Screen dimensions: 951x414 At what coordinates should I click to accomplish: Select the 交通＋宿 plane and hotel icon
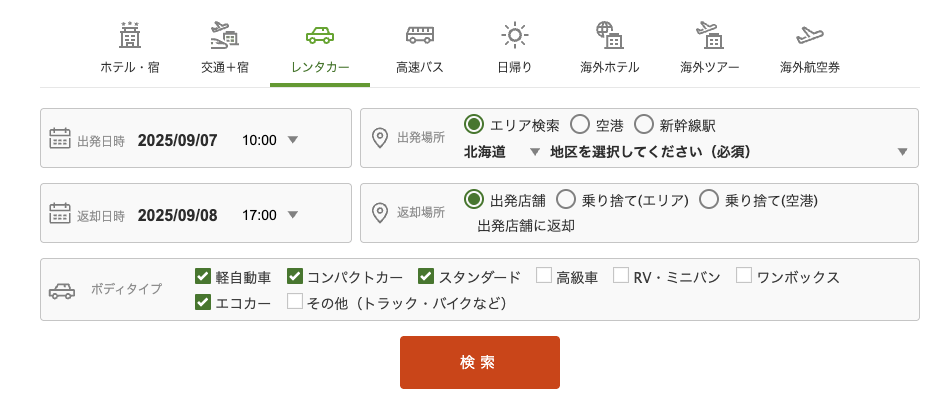pyautogui.click(x=224, y=35)
